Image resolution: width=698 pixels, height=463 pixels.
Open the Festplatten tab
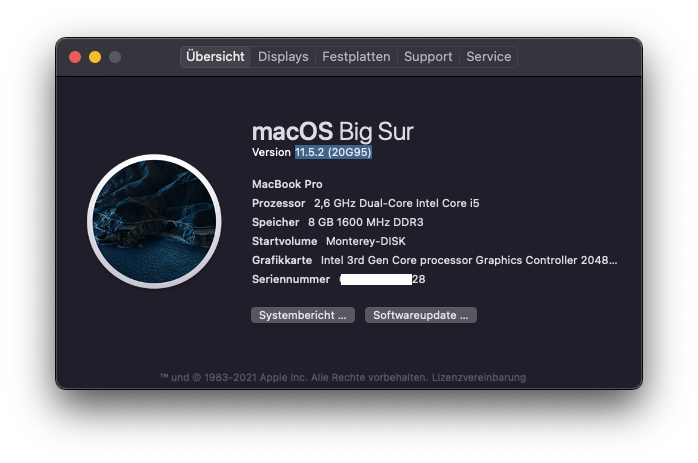[356, 57]
